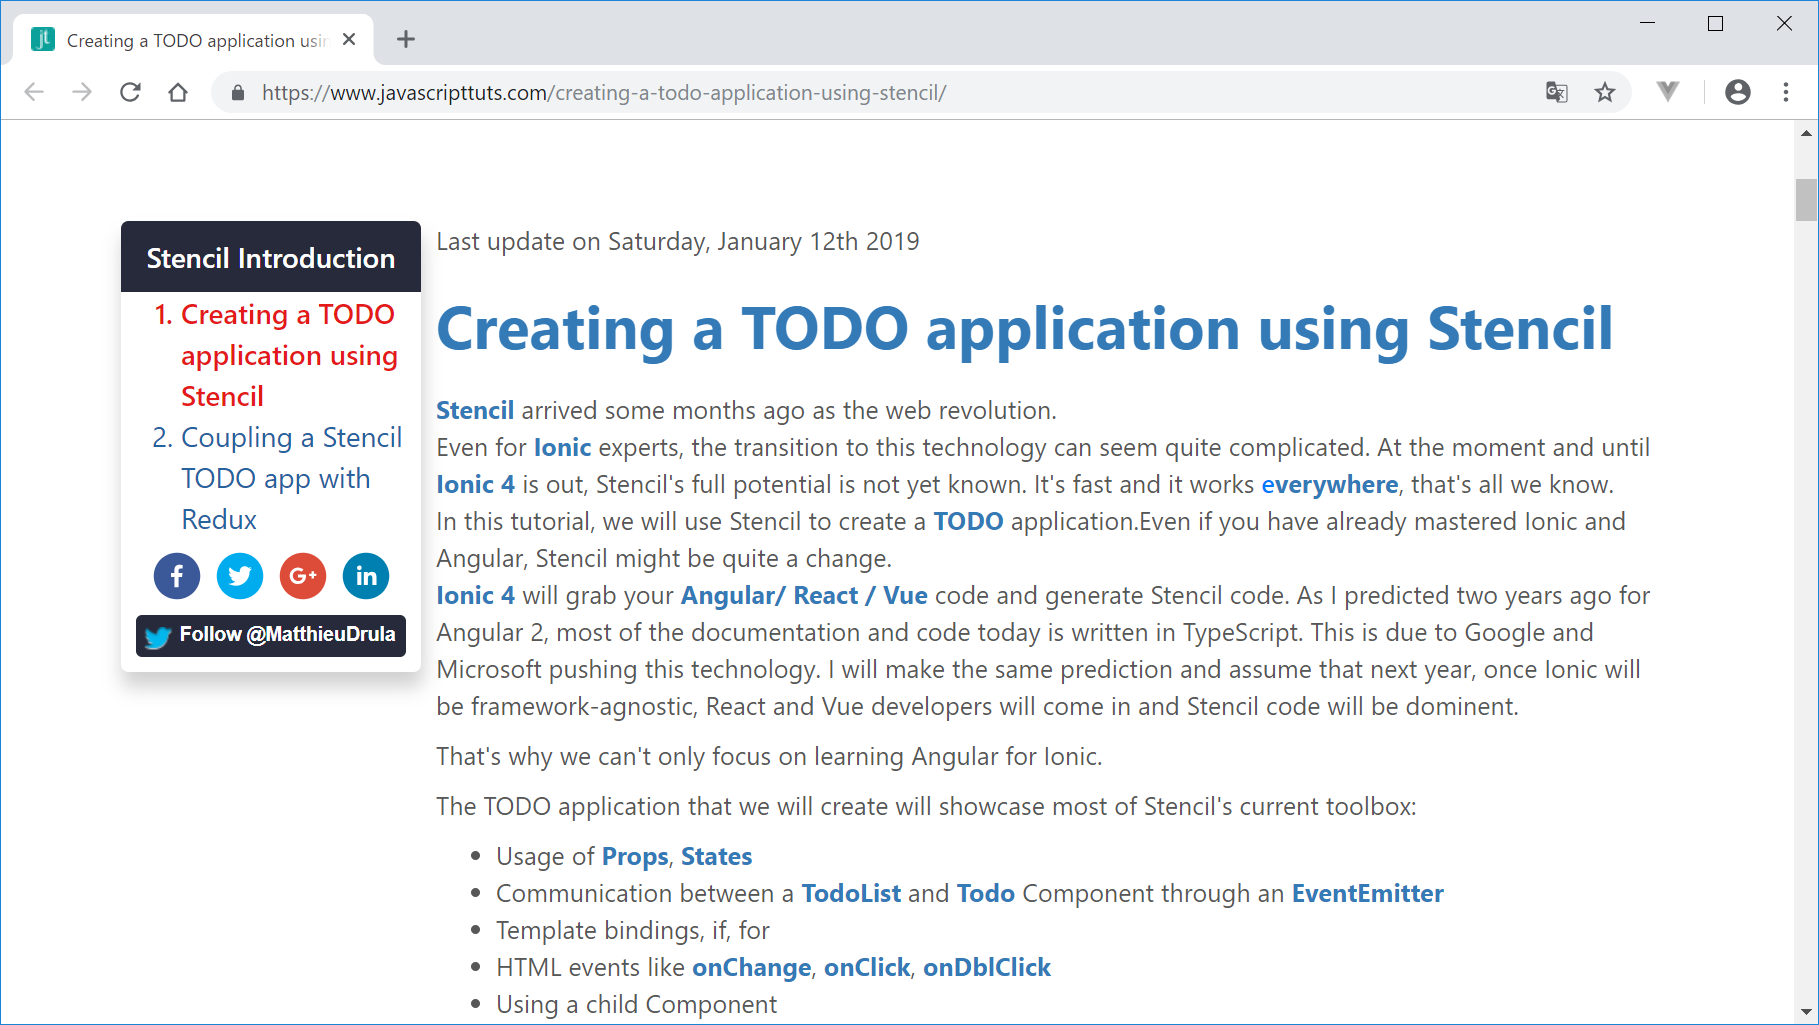Bookmark this page with the star icon
Viewport: 1819px width, 1025px height.
[1605, 93]
